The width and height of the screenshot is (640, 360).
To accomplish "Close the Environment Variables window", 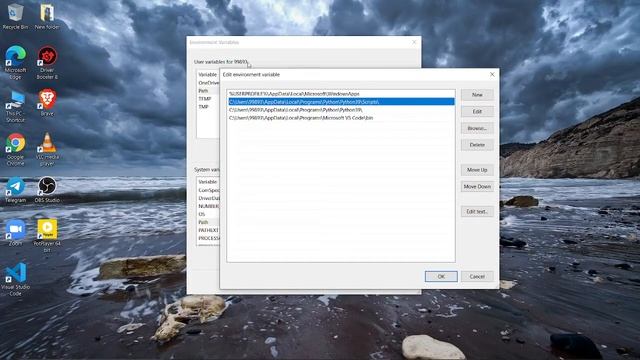I will (414, 42).
